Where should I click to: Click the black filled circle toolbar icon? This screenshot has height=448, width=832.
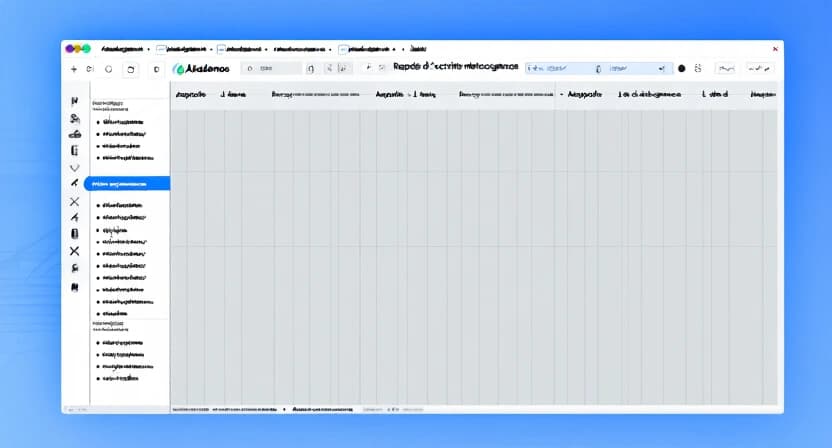682,68
